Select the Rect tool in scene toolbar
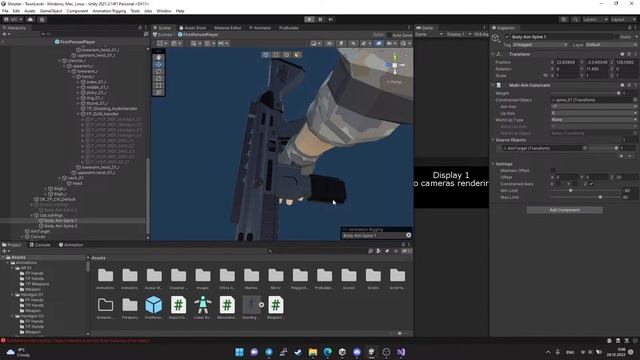This screenshot has width=640, height=360. coord(159,85)
